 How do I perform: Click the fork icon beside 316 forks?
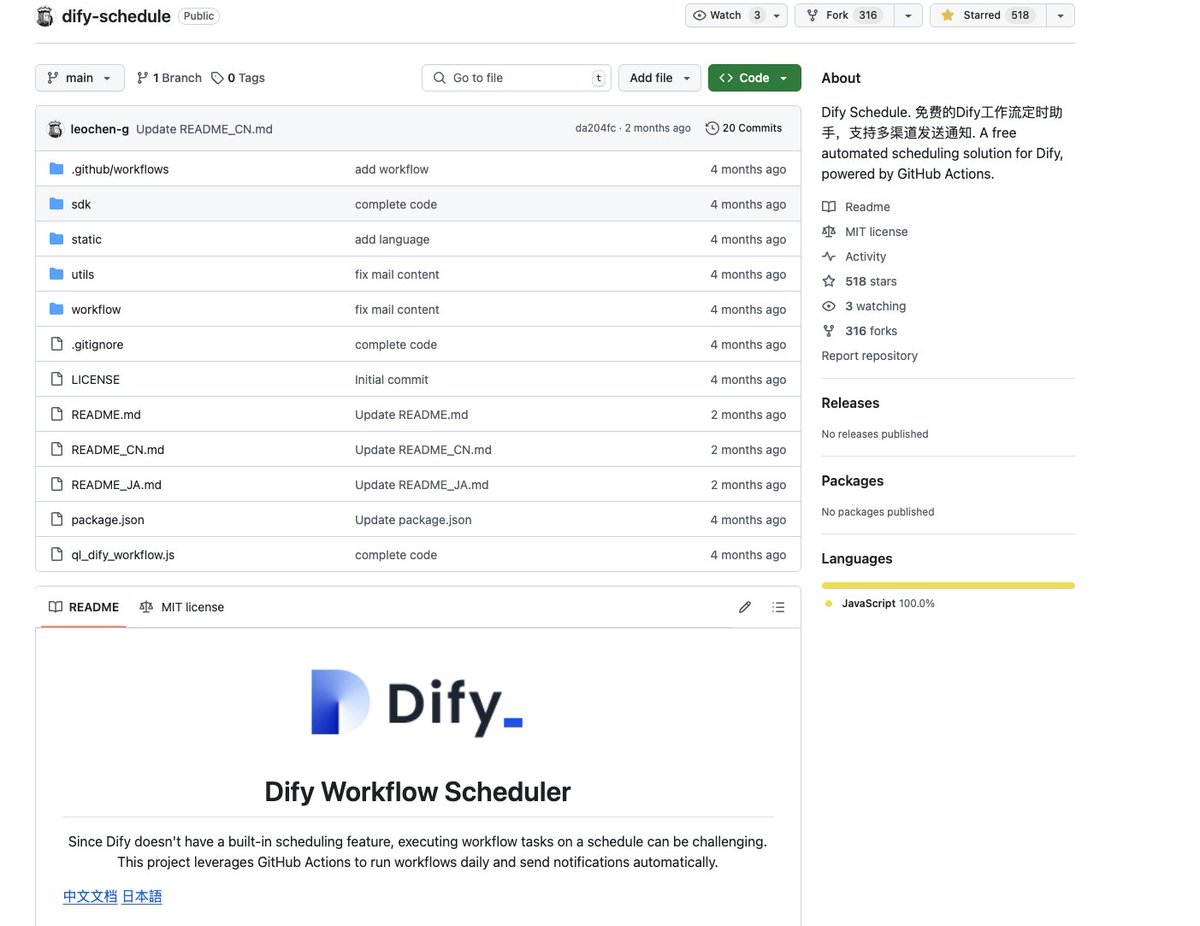tap(829, 331)
